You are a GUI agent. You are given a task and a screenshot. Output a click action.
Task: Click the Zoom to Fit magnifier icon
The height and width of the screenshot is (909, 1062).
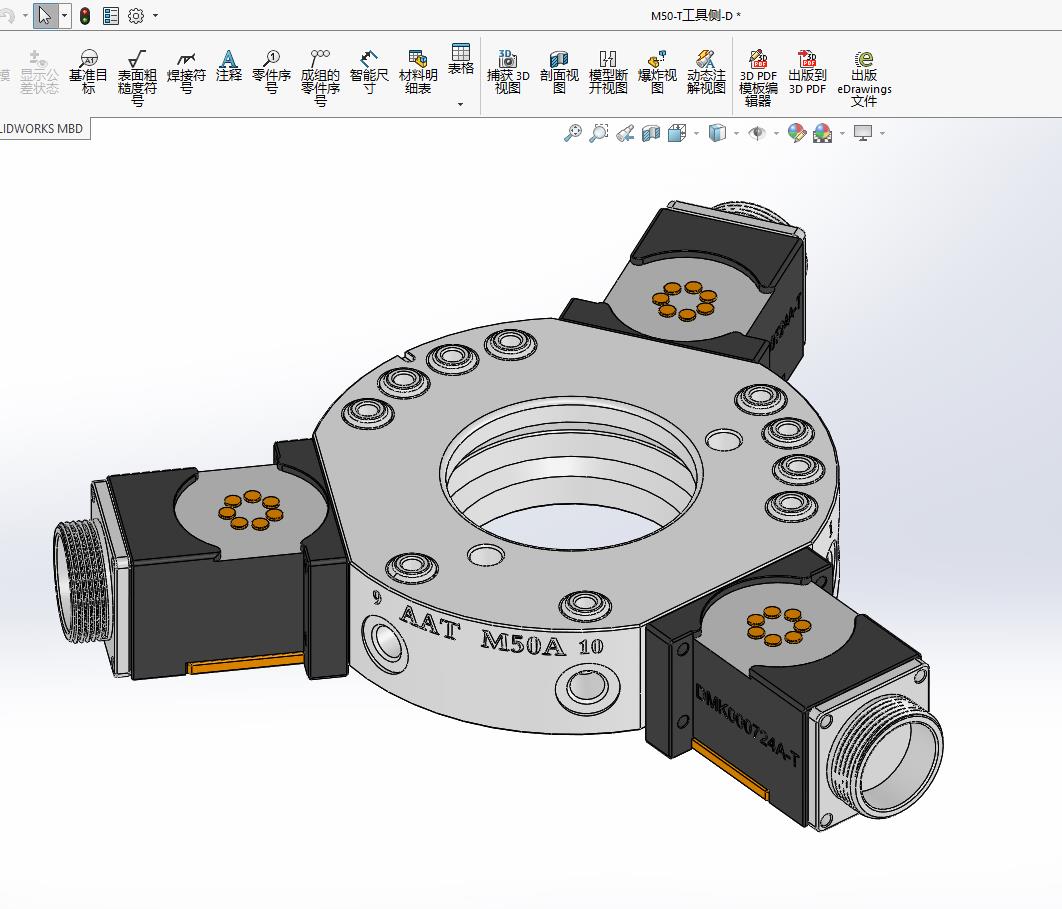click(573, 133)
